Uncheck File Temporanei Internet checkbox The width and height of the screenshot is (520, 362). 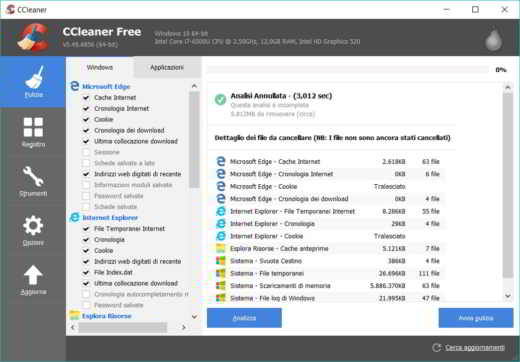click(86, 229)
